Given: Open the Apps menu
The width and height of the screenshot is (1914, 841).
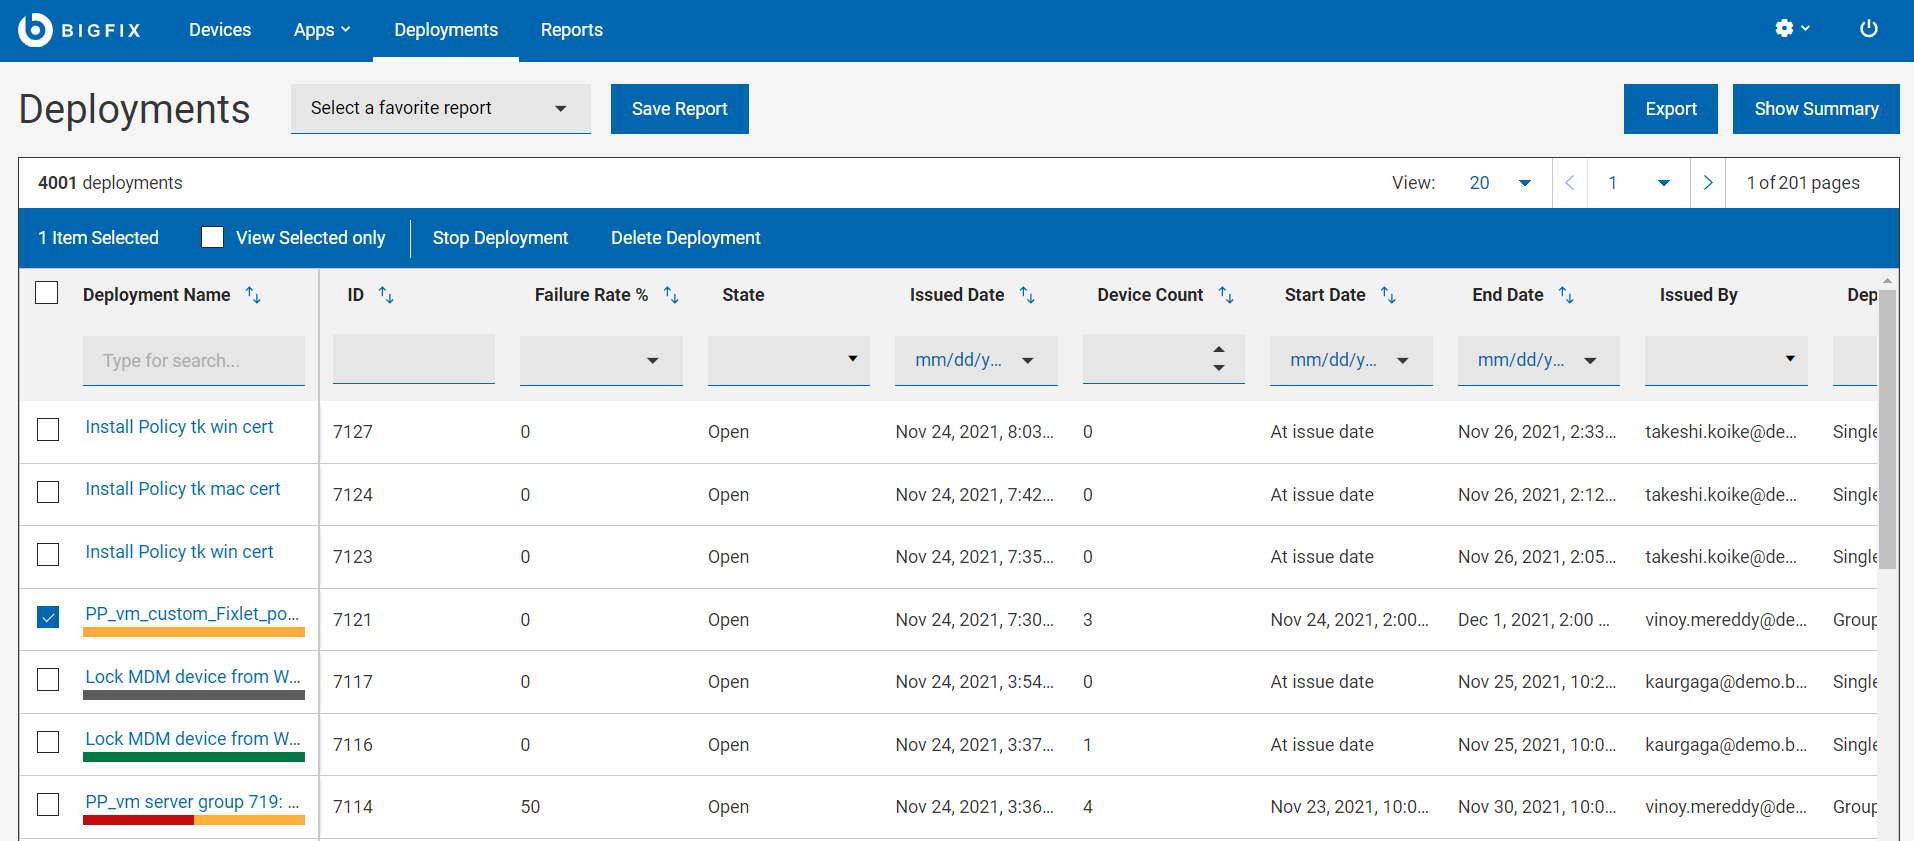Looking at the screenshot, I should pyautogui.click(x=321, y=30).
